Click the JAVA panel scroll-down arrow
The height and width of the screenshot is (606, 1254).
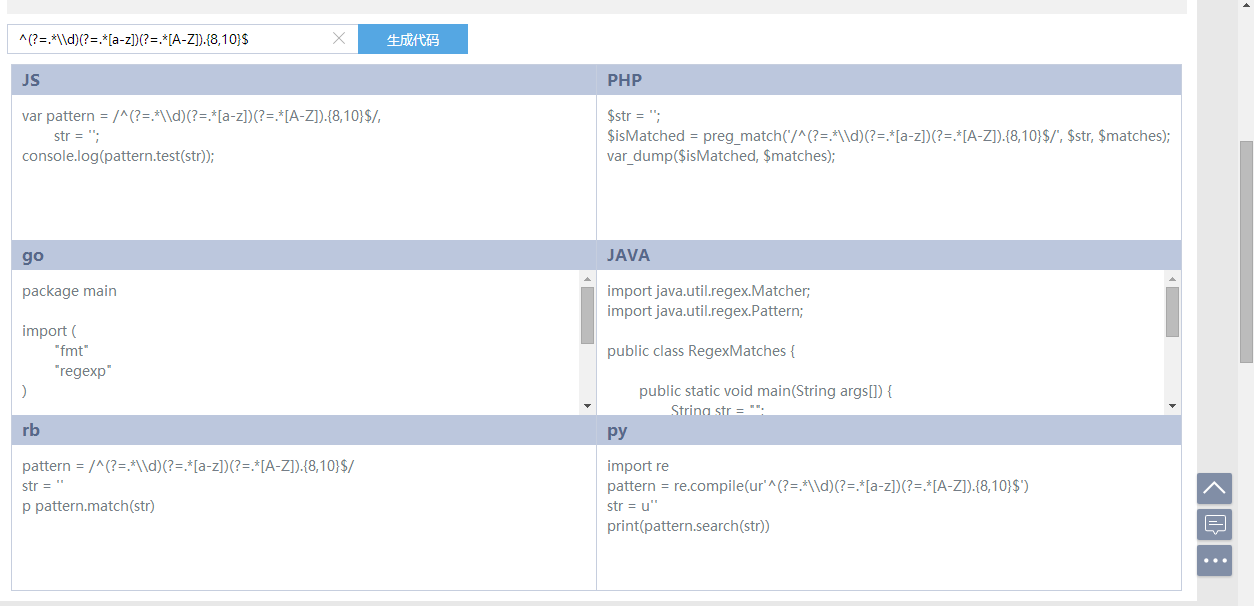(1172, 406)
